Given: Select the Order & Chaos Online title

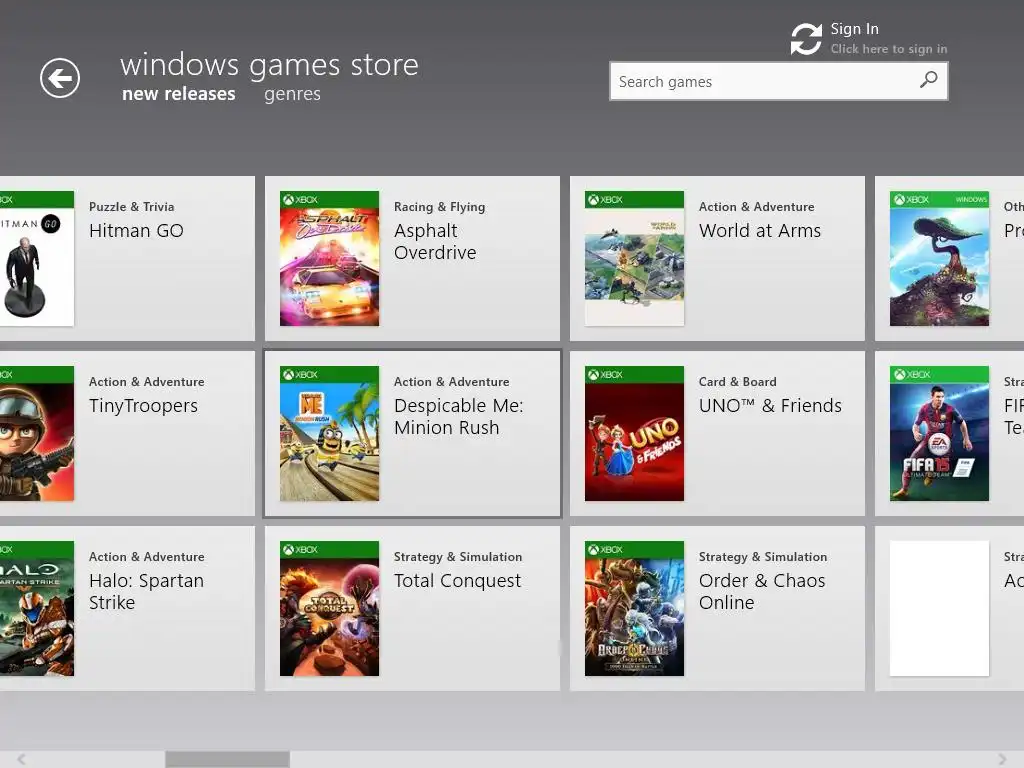Looking at the screenshot, I should [761, 592].
